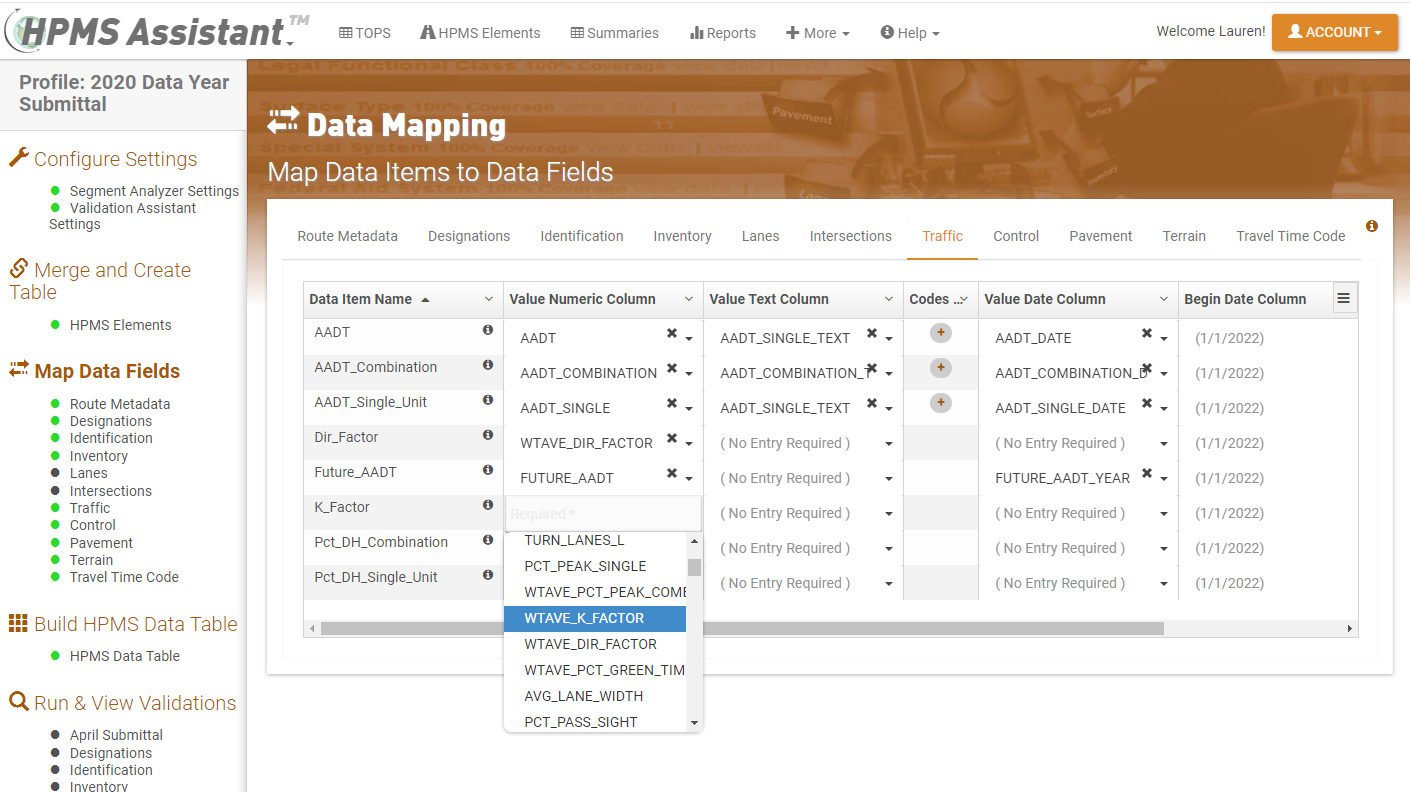Open the Value Text Column header menu
Viewport: 1410px width, 792px height.
[x=889, y=299]
